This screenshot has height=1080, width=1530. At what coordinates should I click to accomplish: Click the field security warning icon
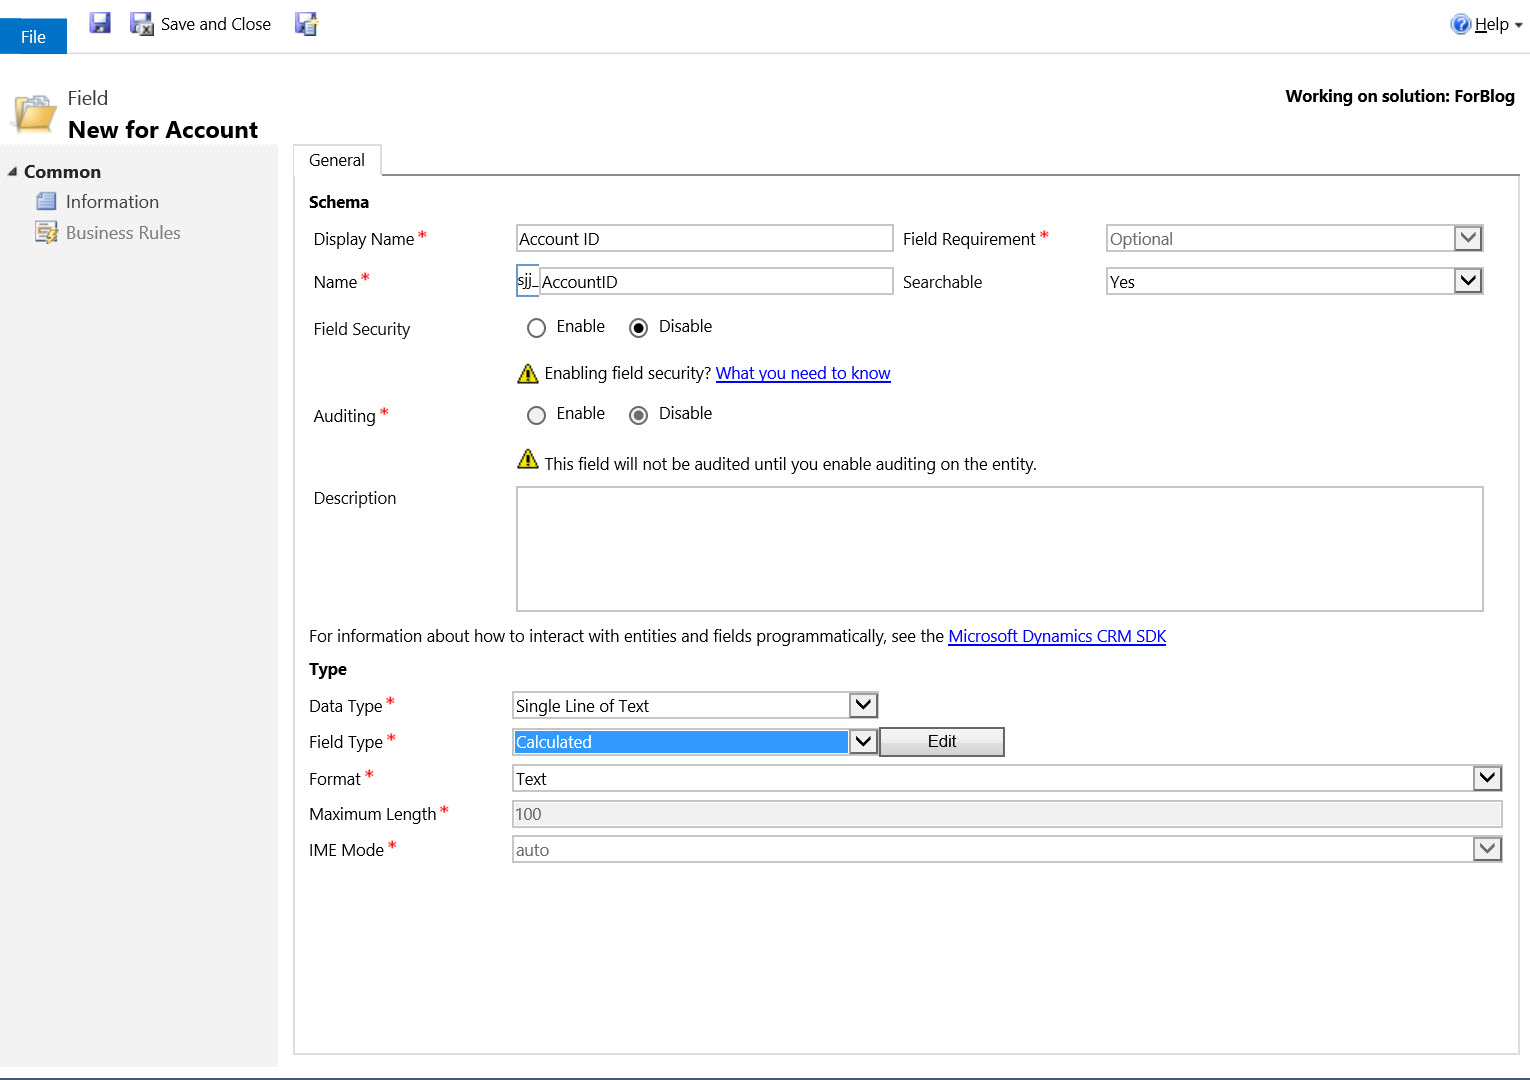click(528, 374)
